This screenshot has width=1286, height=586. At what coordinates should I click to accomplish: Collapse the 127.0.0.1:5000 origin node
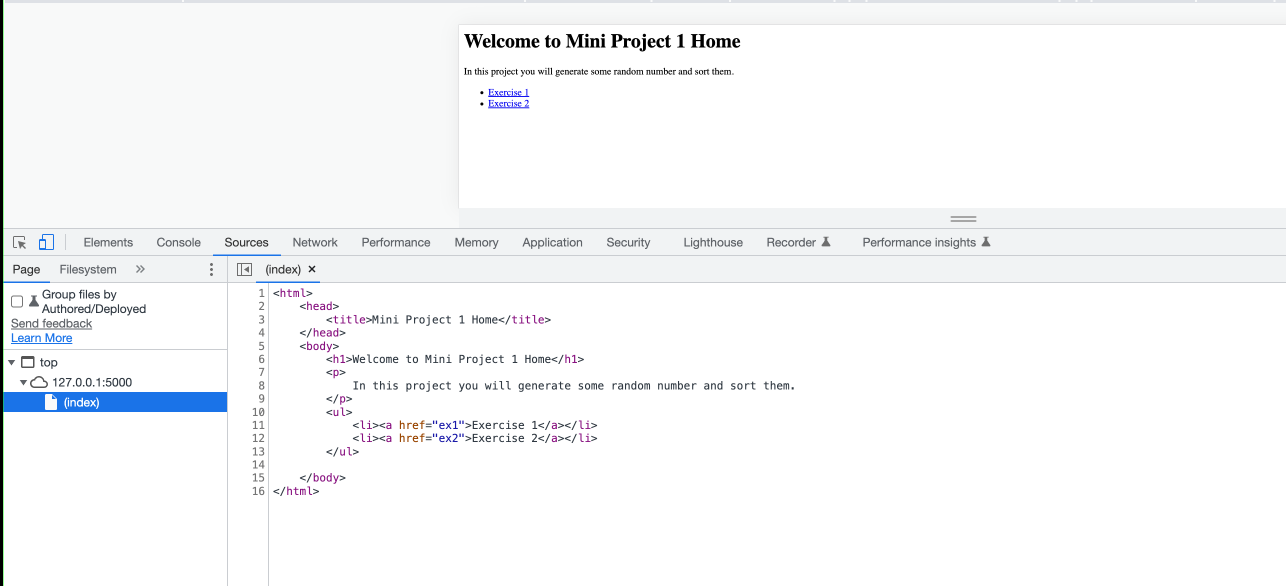tap(24, 383)
